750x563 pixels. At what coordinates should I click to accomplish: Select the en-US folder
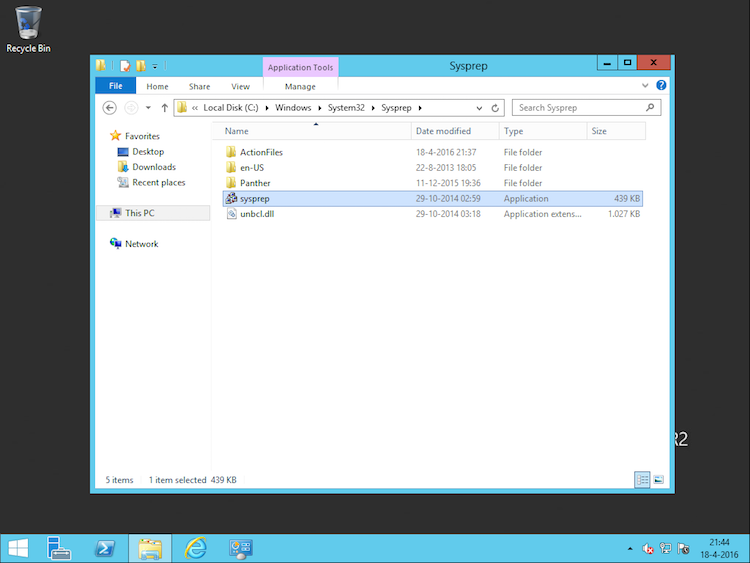pyautogui.click(x=433, y=167)
